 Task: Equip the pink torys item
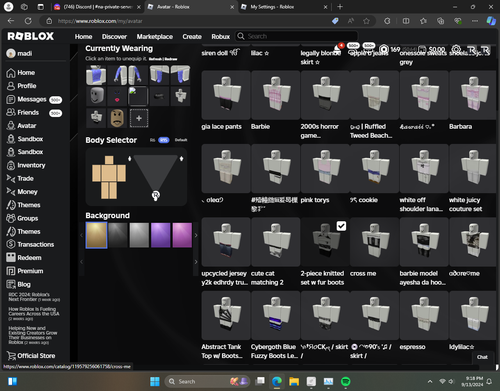(325, 168)
